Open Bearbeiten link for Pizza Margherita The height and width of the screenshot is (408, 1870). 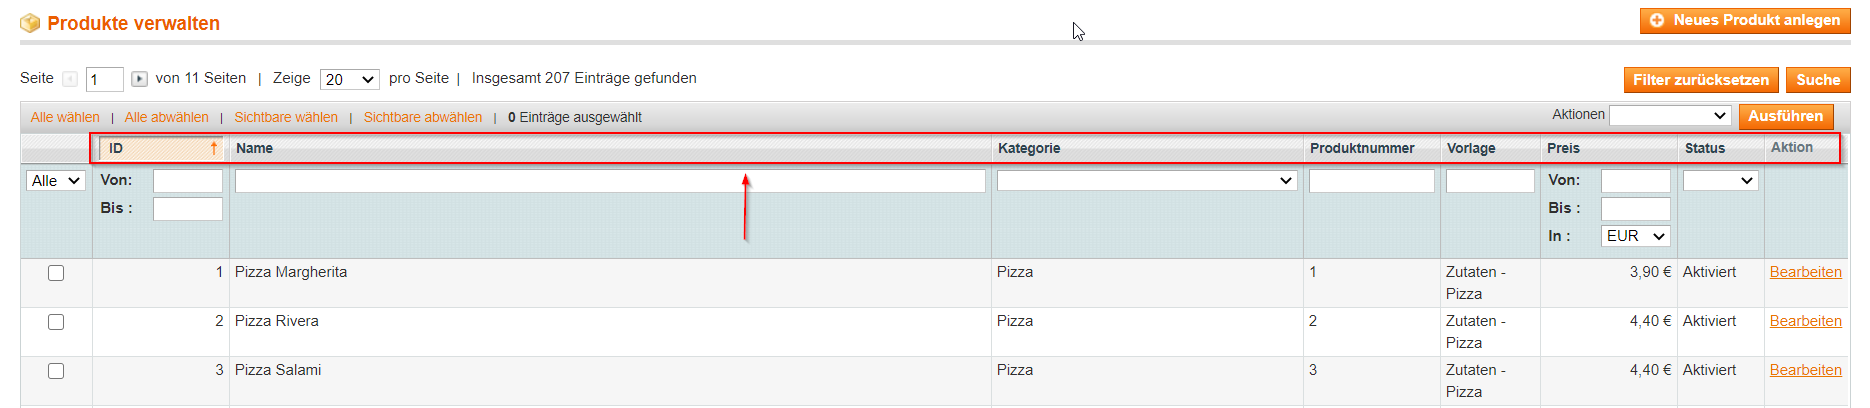click(1805, 272)
